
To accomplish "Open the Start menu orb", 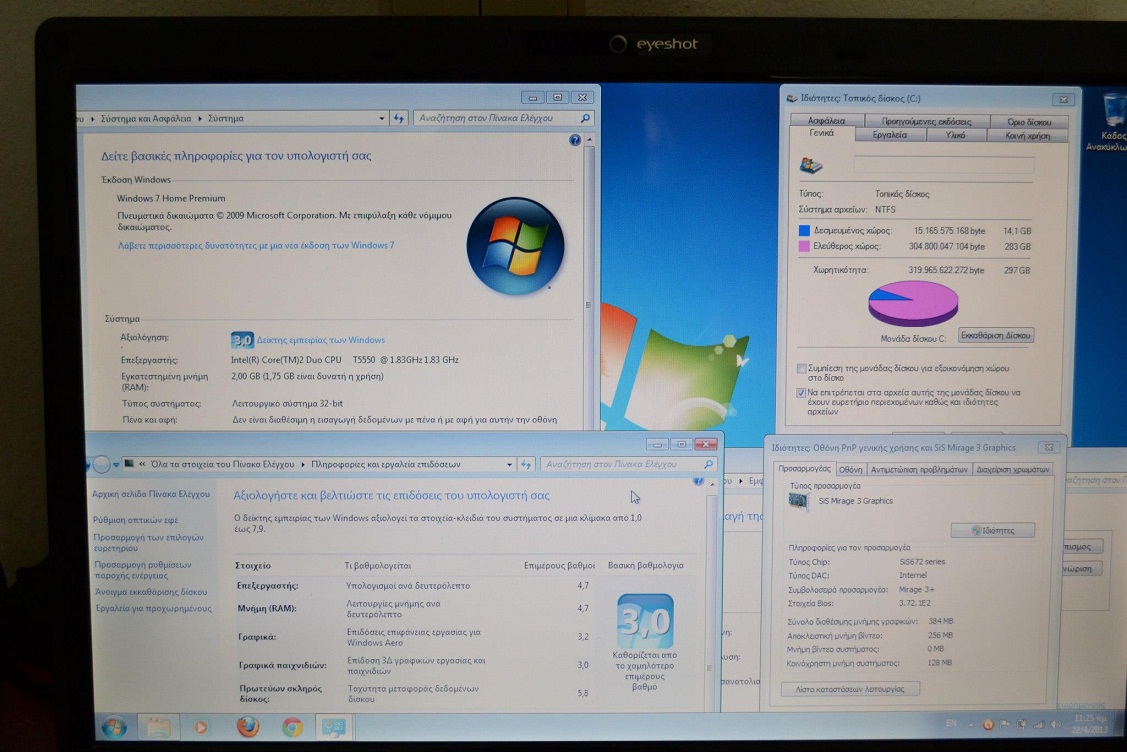I will click(114, 727).
